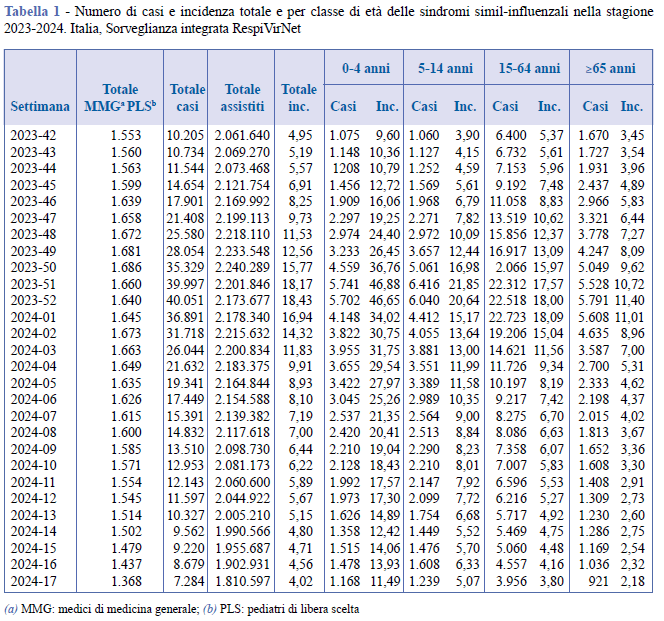Click ≥65 casi '2.198' in row 2024-06
664x621 pixels.
(593, 399)
